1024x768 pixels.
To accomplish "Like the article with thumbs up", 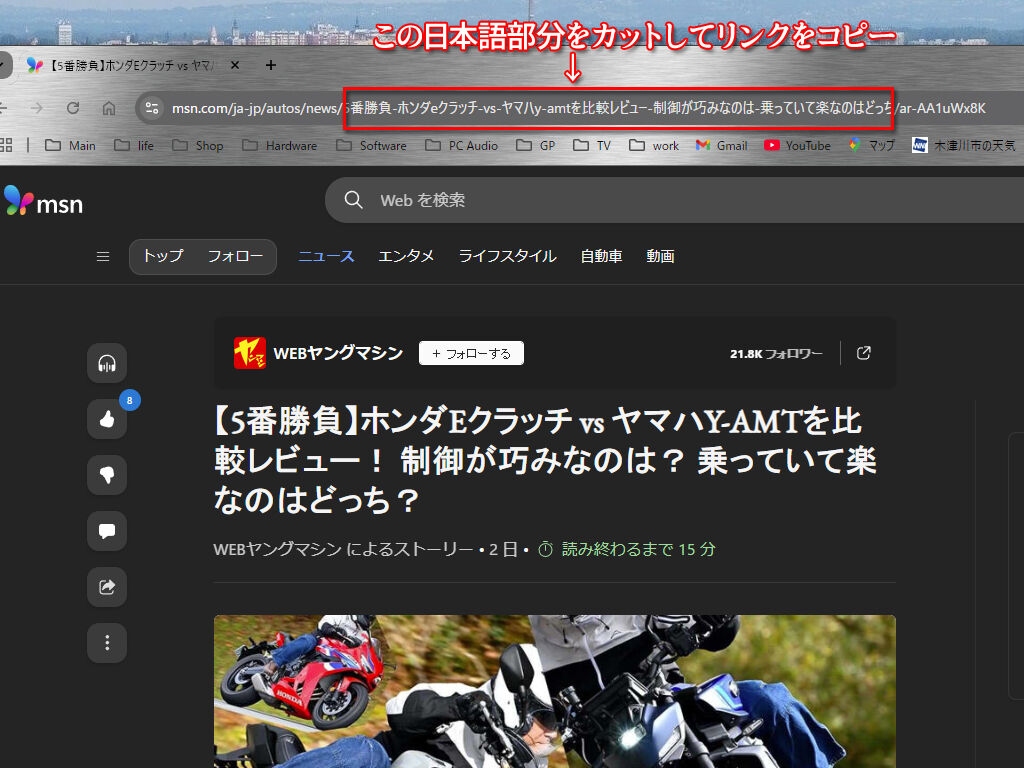I will pos(107,419).
